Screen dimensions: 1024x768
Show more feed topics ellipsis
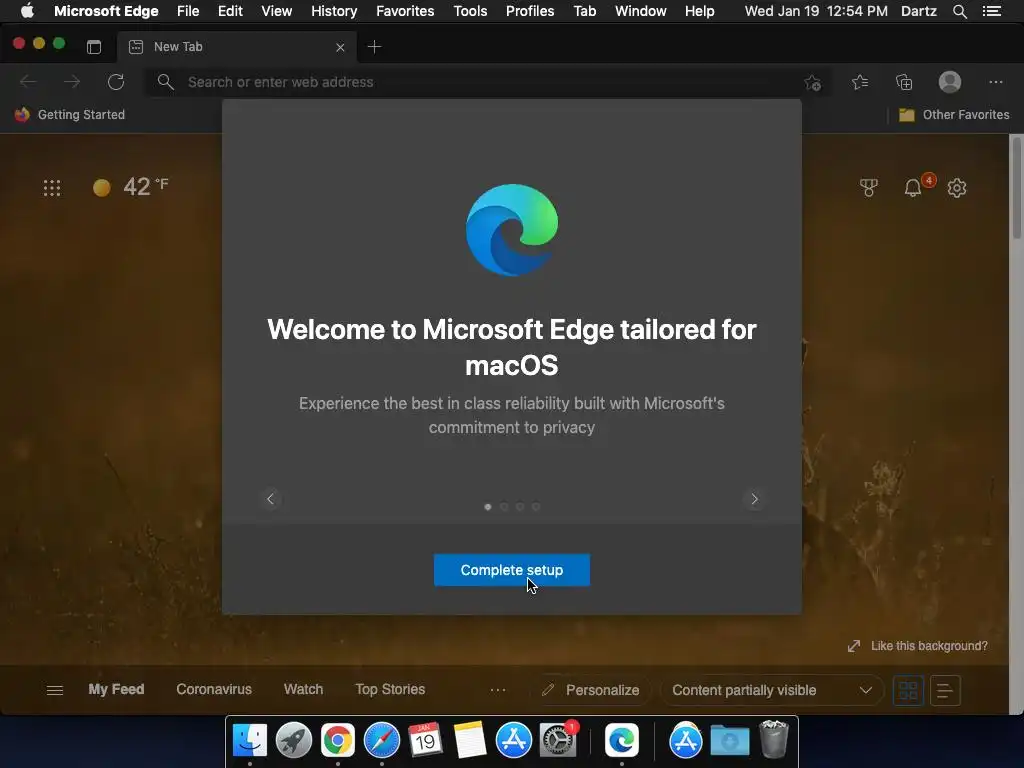tap(498, 690)
